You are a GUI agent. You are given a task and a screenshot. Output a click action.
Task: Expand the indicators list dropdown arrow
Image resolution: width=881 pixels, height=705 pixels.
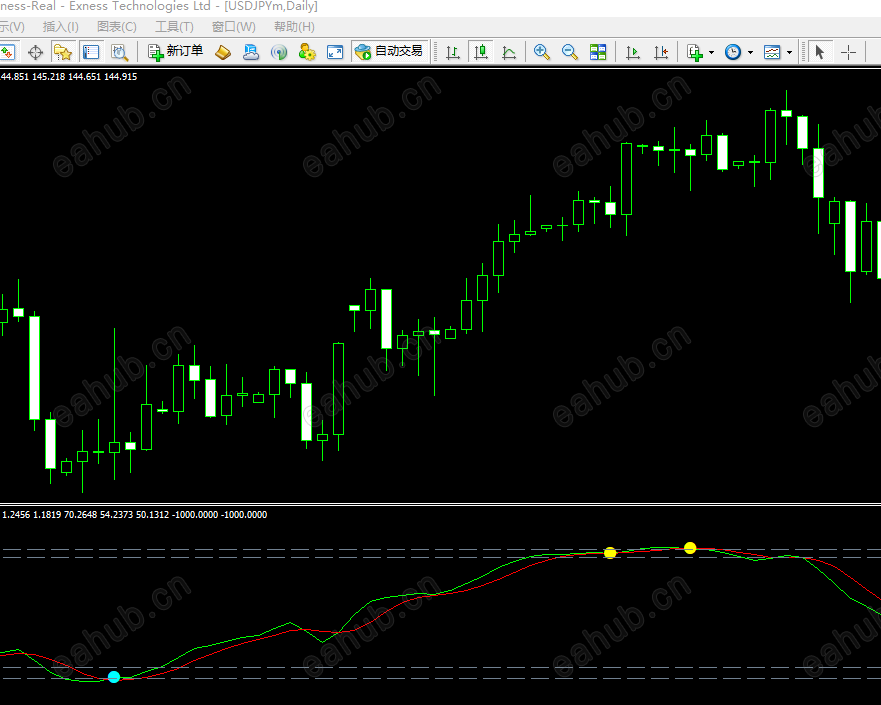(712, 53)
